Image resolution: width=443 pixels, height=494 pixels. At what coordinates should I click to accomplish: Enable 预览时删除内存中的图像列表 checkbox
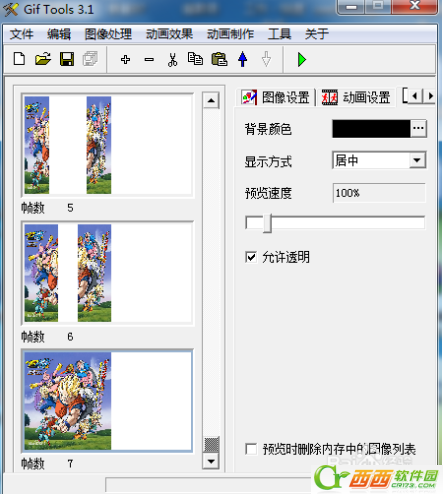click(251, 449)
